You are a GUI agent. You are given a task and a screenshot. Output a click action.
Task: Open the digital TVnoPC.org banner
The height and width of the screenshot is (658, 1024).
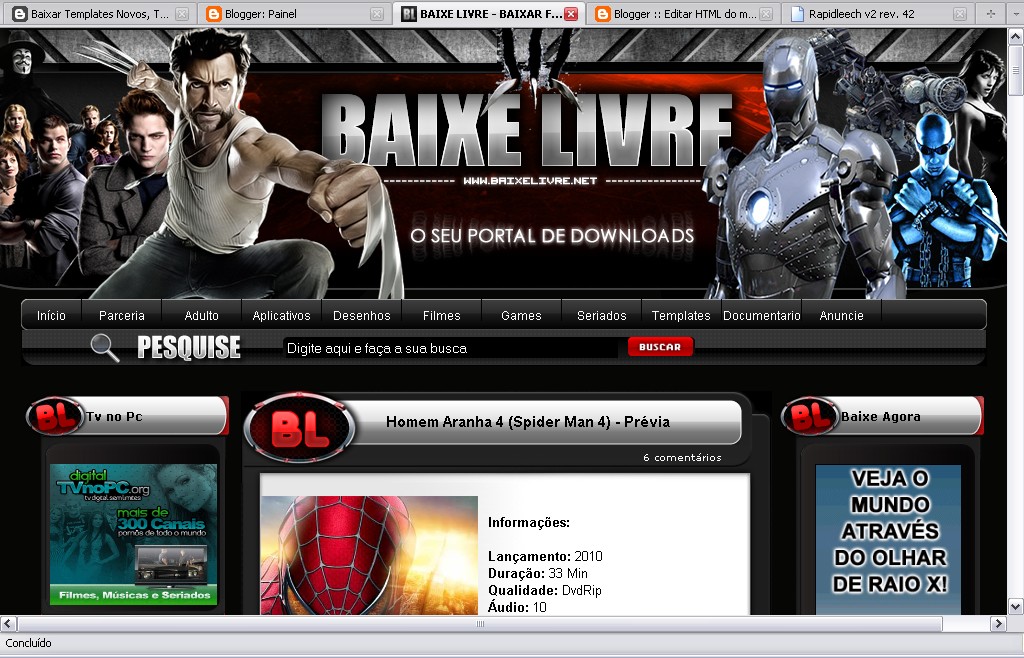(x=133, y=535)
